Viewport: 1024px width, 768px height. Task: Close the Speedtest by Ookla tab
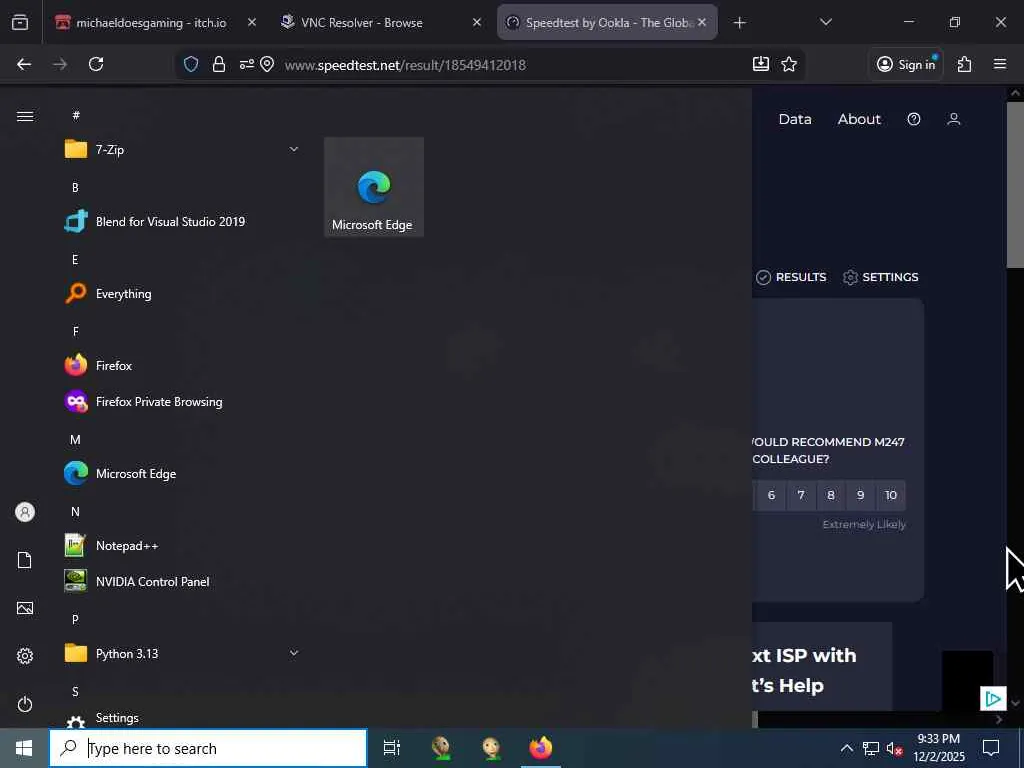click(701, 22)
